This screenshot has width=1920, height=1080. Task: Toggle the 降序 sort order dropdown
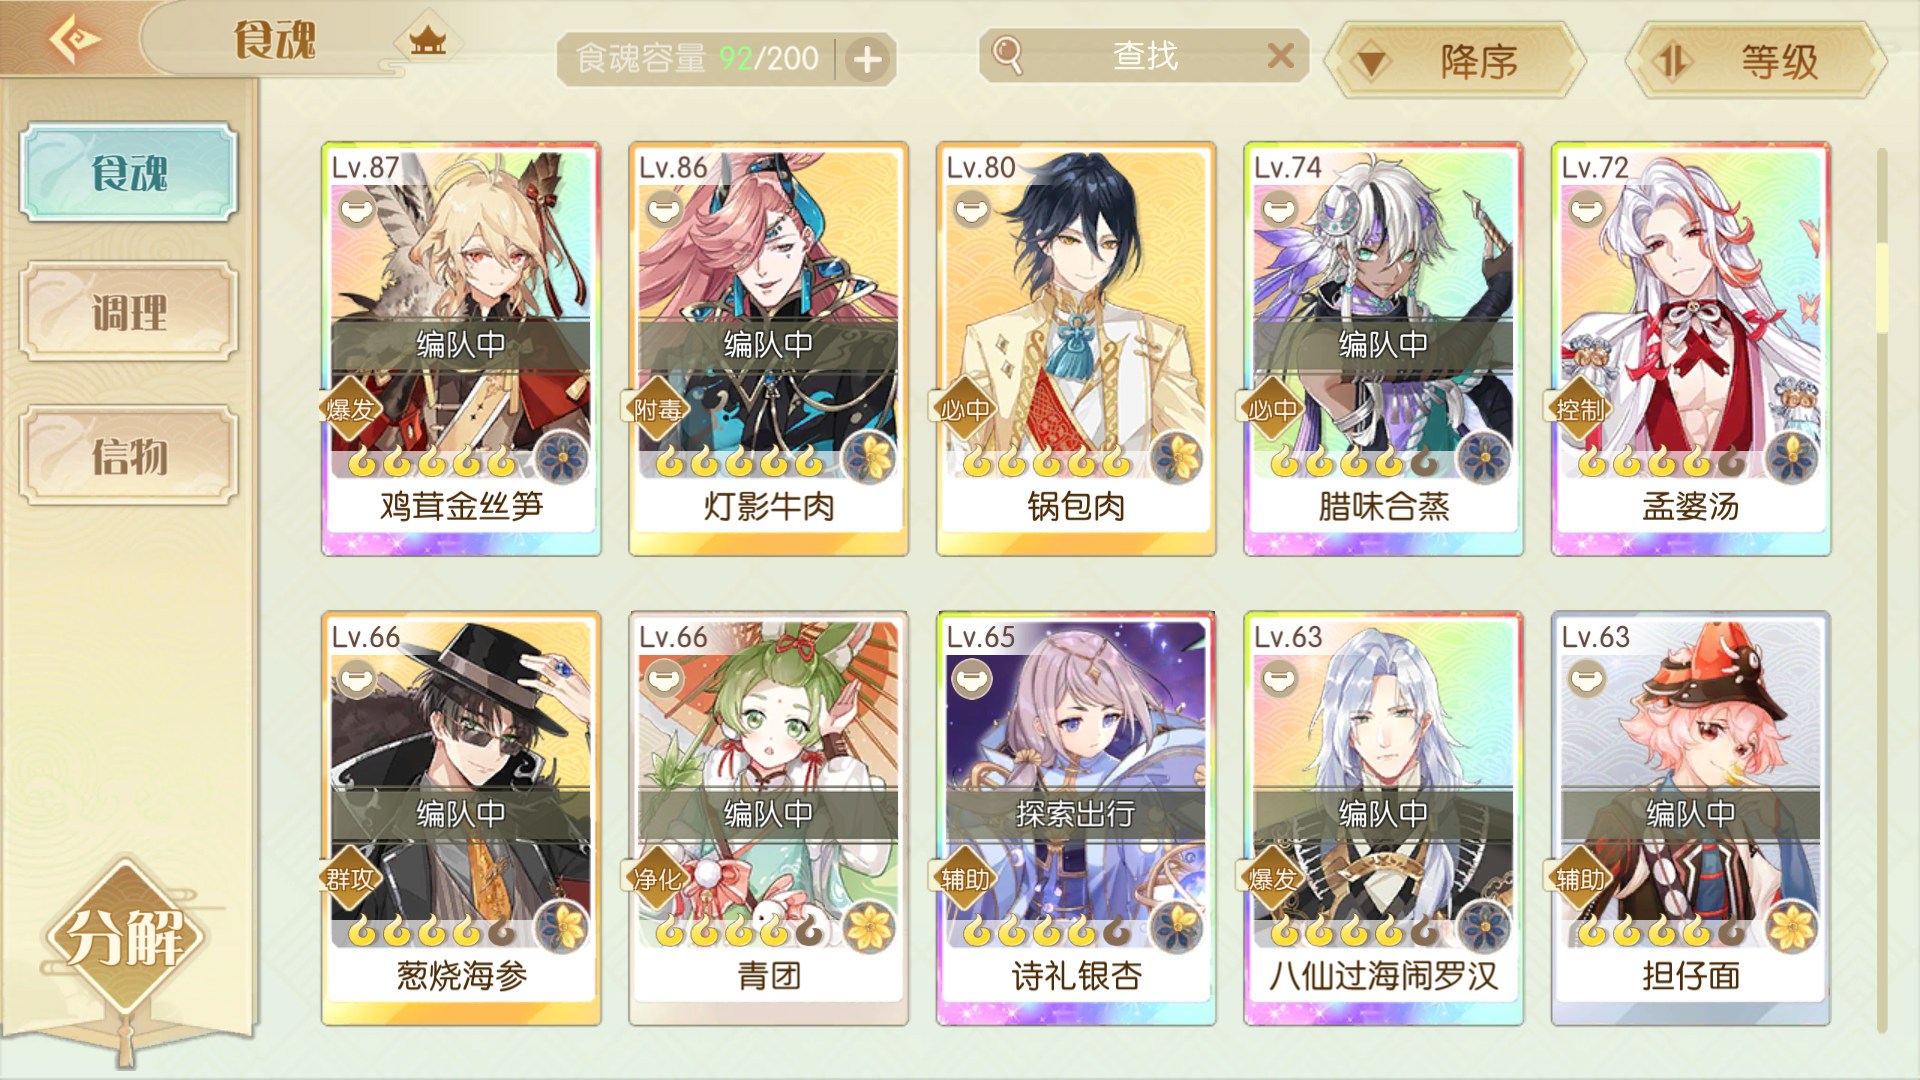pos(1455,62)
